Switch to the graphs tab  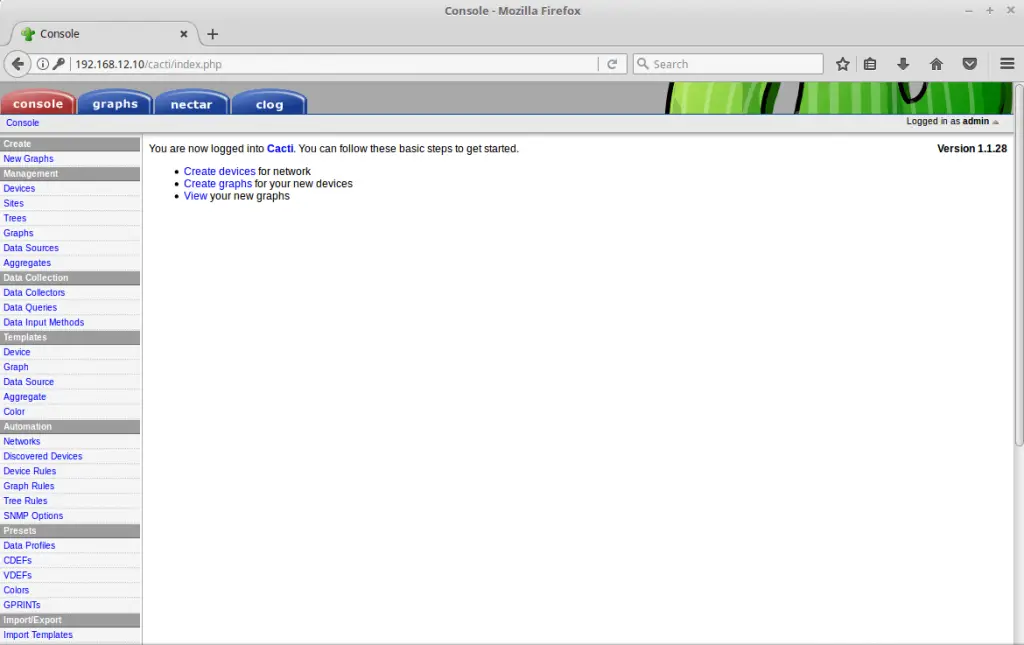tap(115, 104)
